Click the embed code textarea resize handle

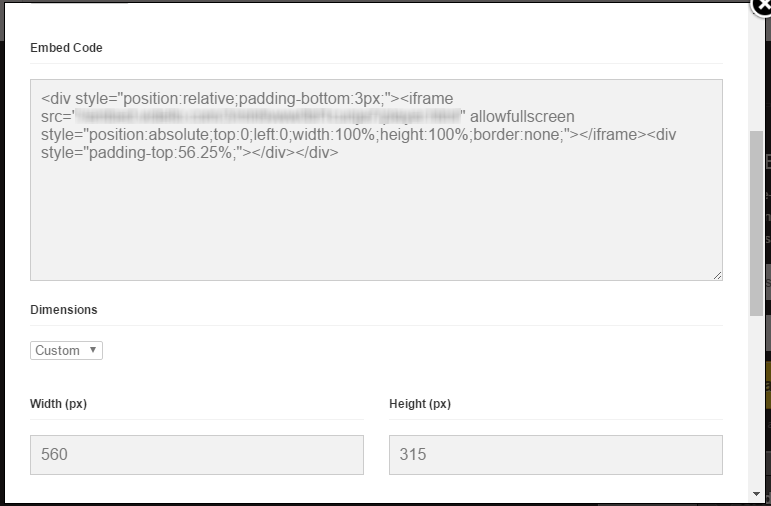coord(717,275)
